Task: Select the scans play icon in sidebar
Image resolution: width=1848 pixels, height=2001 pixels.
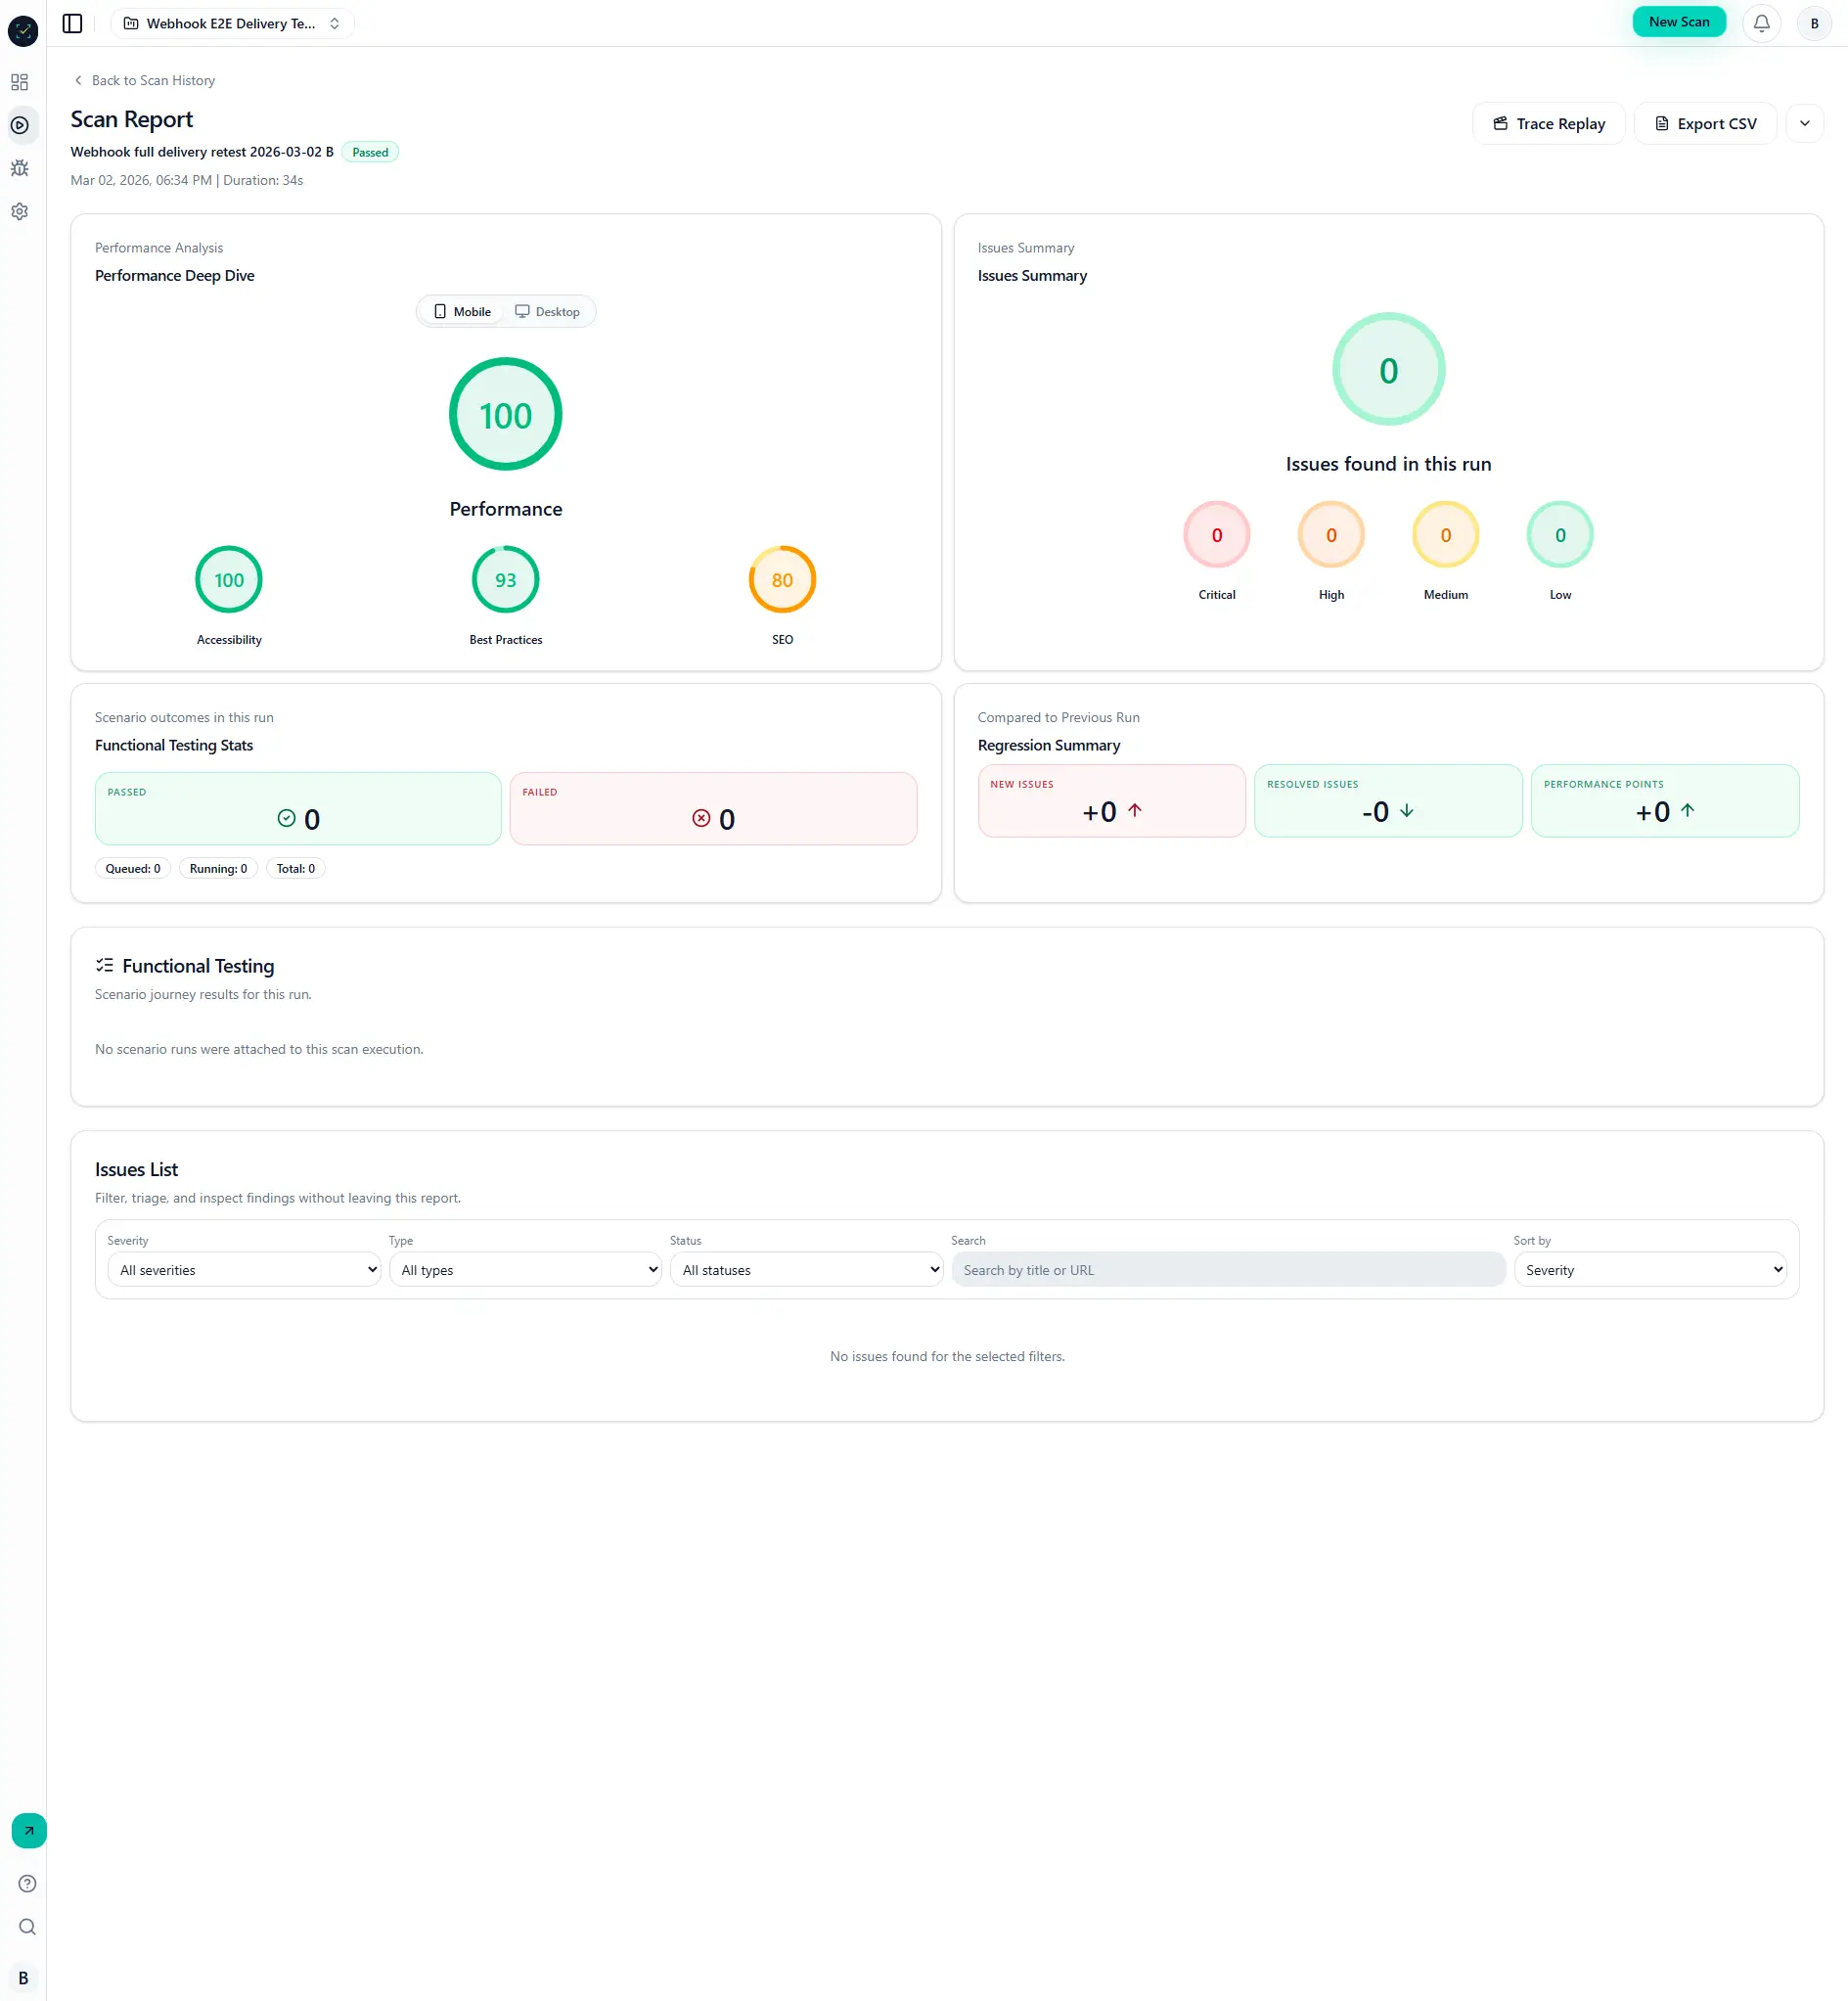Action: [x=19, y=125]
